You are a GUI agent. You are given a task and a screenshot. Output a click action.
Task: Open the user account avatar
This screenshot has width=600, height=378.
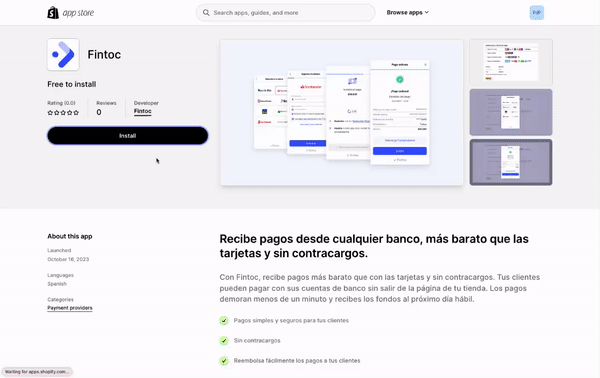coord(536,13)
